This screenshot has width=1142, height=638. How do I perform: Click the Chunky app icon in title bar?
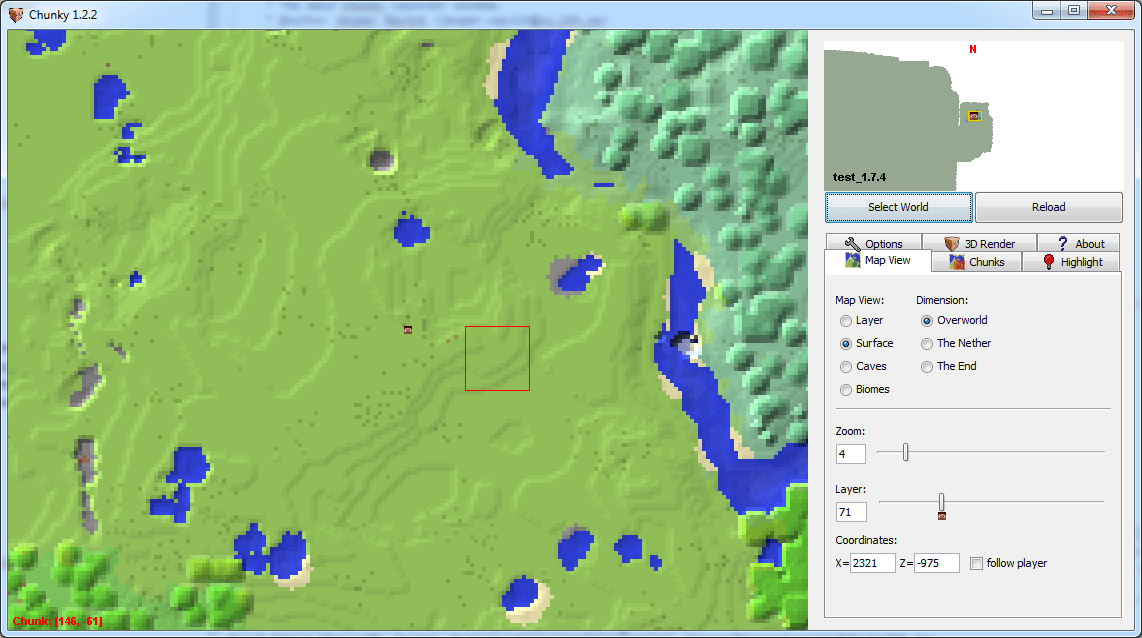point(15,15)
